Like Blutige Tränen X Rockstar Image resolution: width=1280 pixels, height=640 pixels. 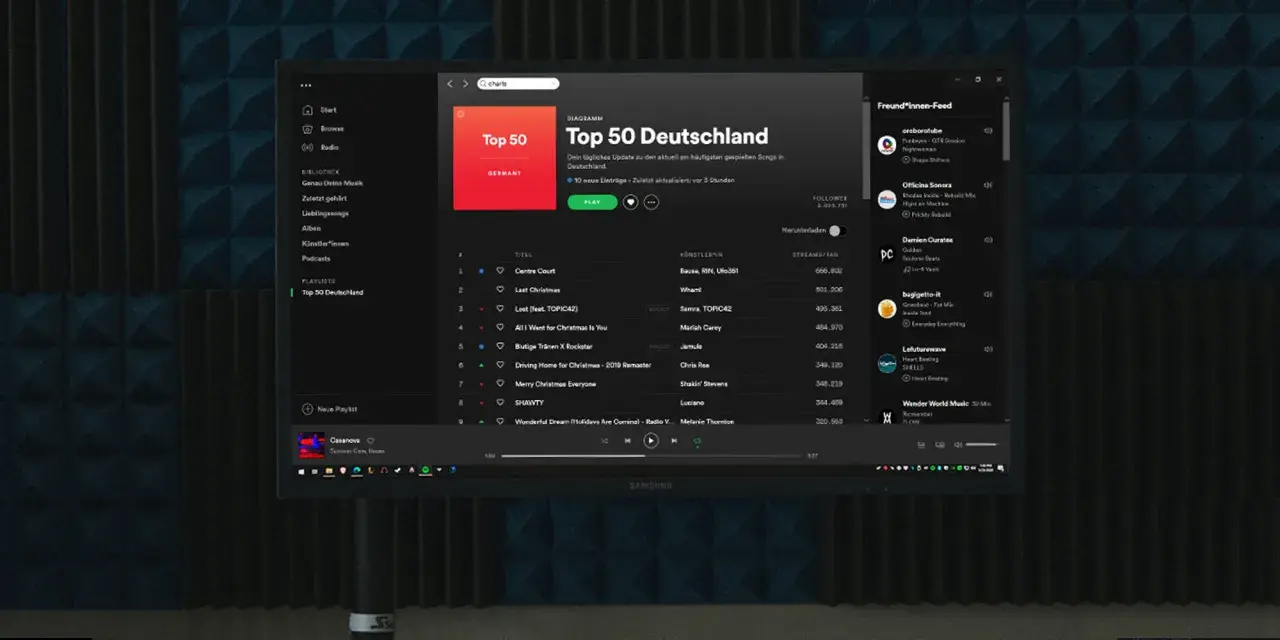pos(500,346)
